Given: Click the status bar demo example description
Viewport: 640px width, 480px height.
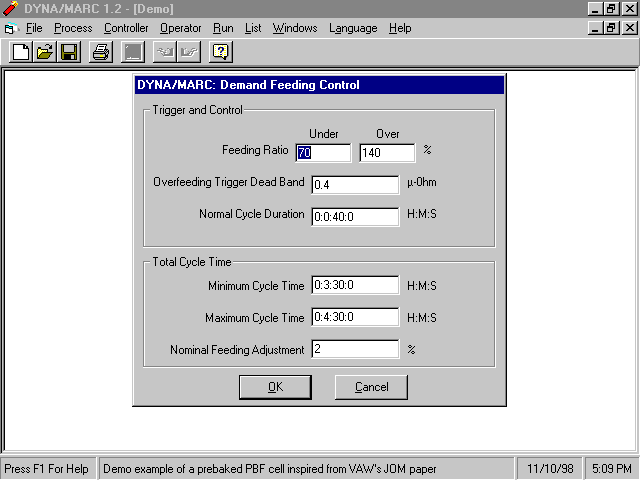Looking at the screenshot, I should (270, 469).
